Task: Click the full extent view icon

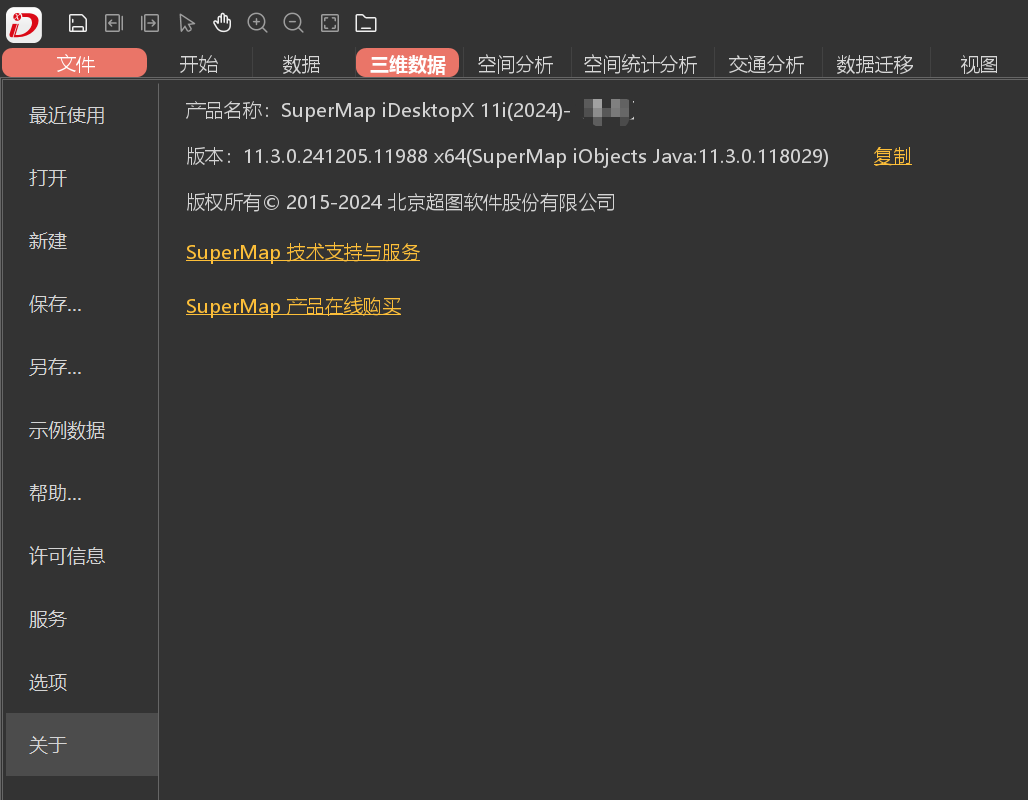Action: coord(330,23)
